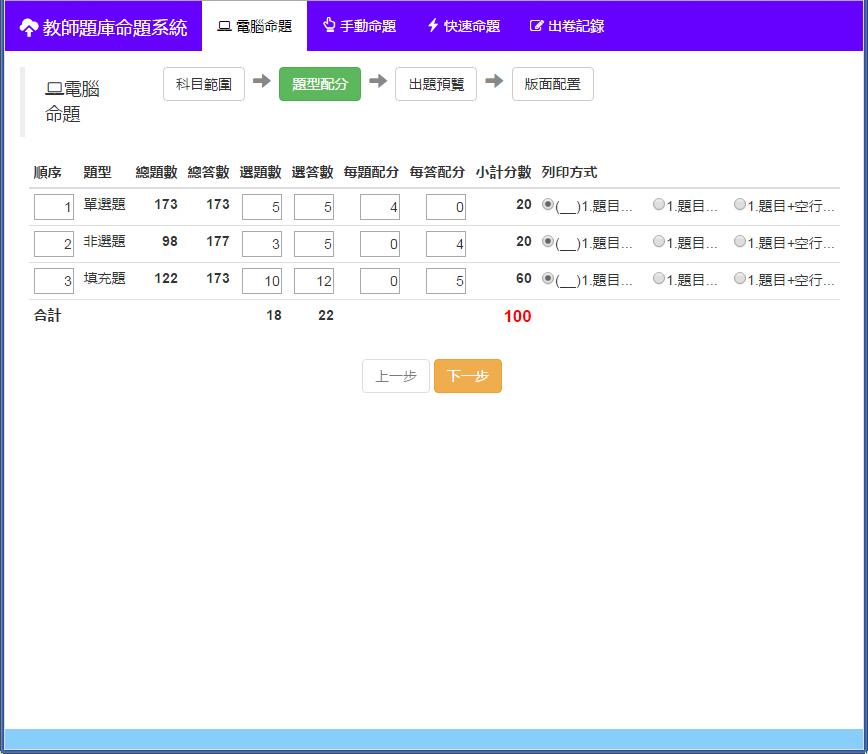This screenshot has width=868, height=754.
Task: Select 1.題目+空行 print style for 填充題
Action: coord(740,278)
